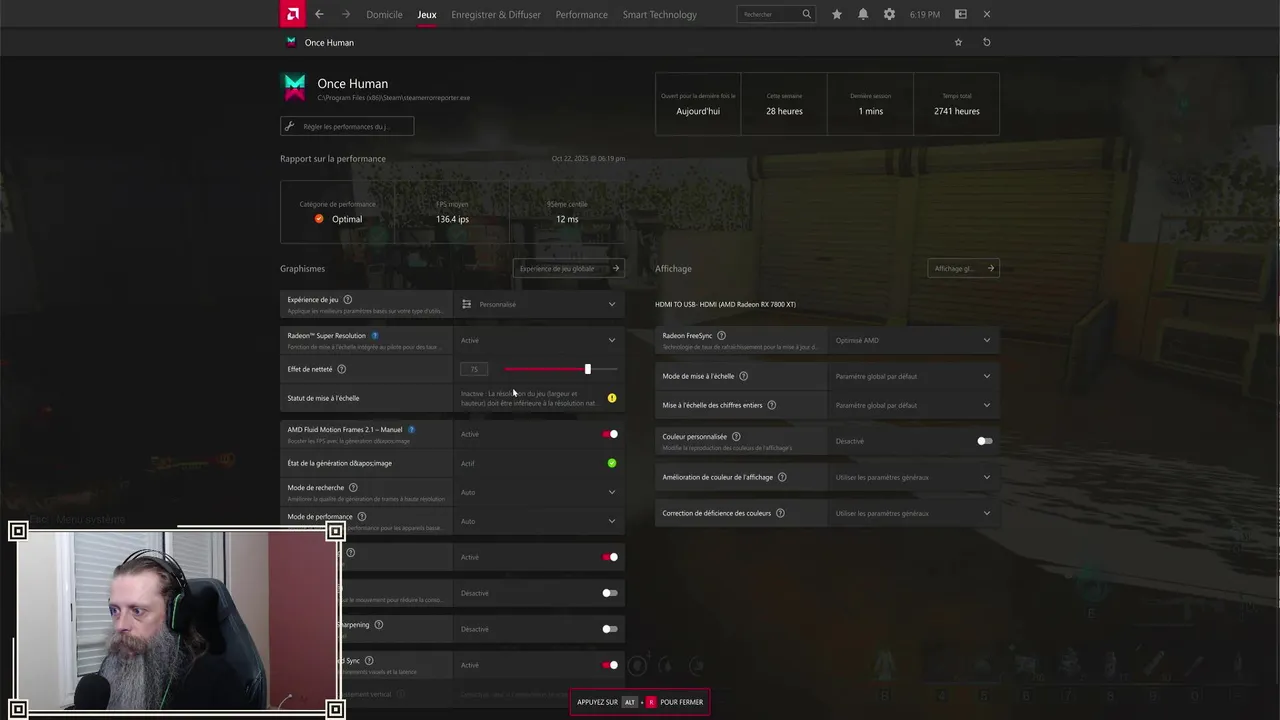Click the 136.4 ips average FPS value
Image resolution: width=1280 pixels, height=720 pixels.
pos(452,219)
